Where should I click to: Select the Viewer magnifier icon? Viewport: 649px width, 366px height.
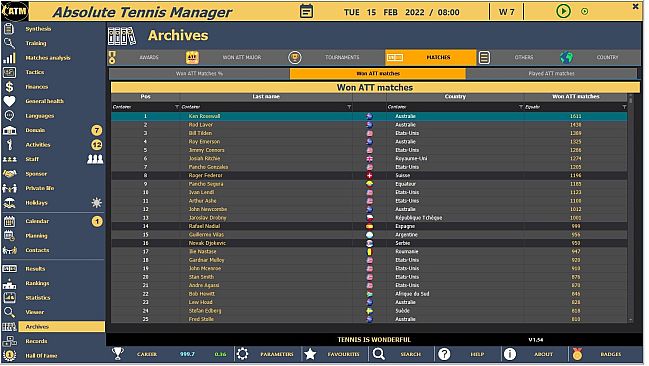pos(9,312)
